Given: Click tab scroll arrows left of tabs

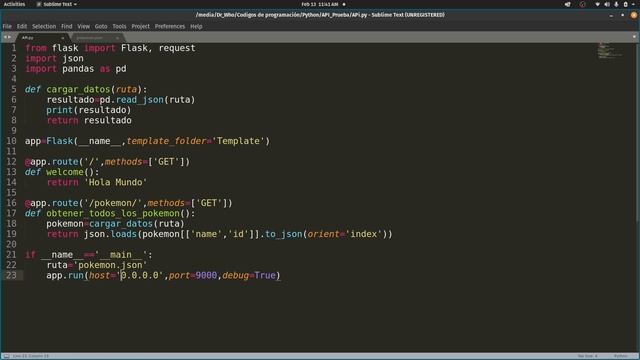Looking at the screenshot, I should (7, 37).
